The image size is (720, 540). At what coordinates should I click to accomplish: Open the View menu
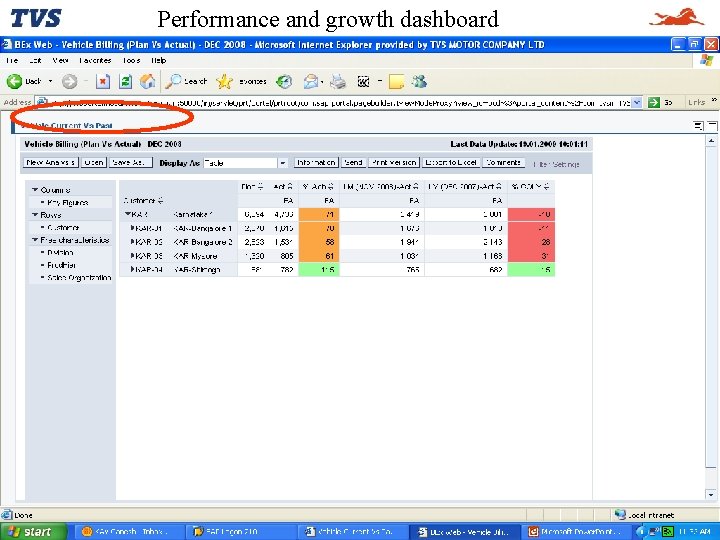(x=60, y=60)
